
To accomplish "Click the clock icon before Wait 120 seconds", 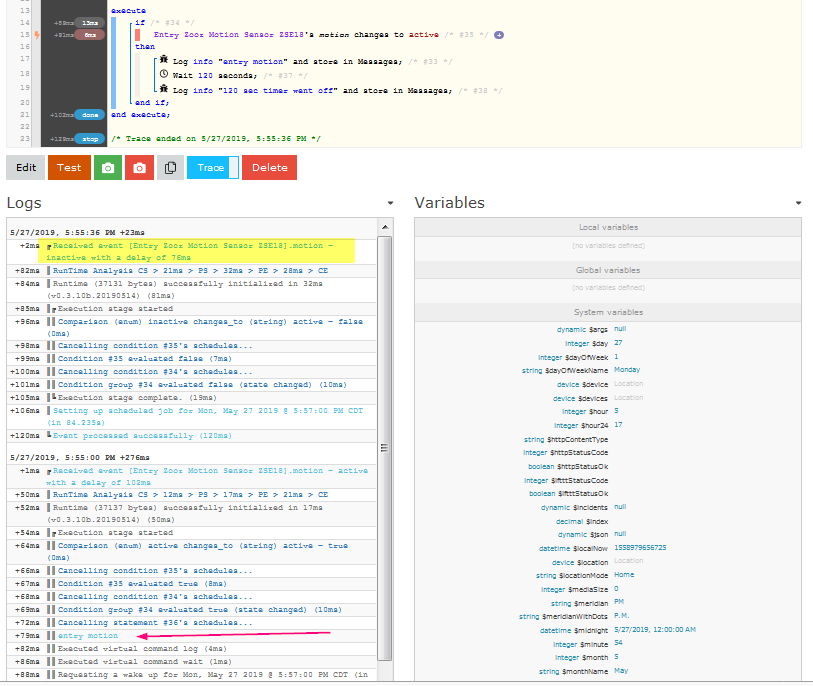I will coord(164,74).
